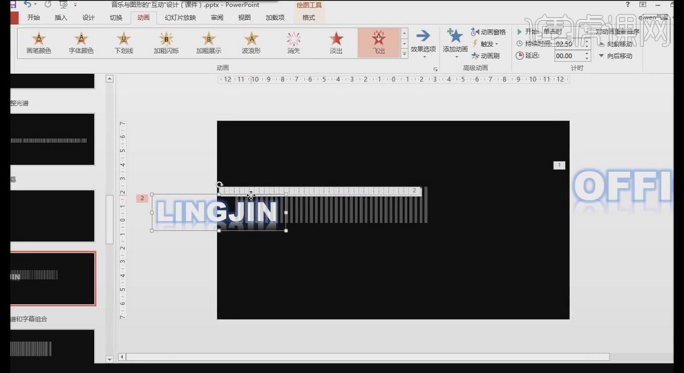Select animation order tag 2 beside LINGJIN

142,198
